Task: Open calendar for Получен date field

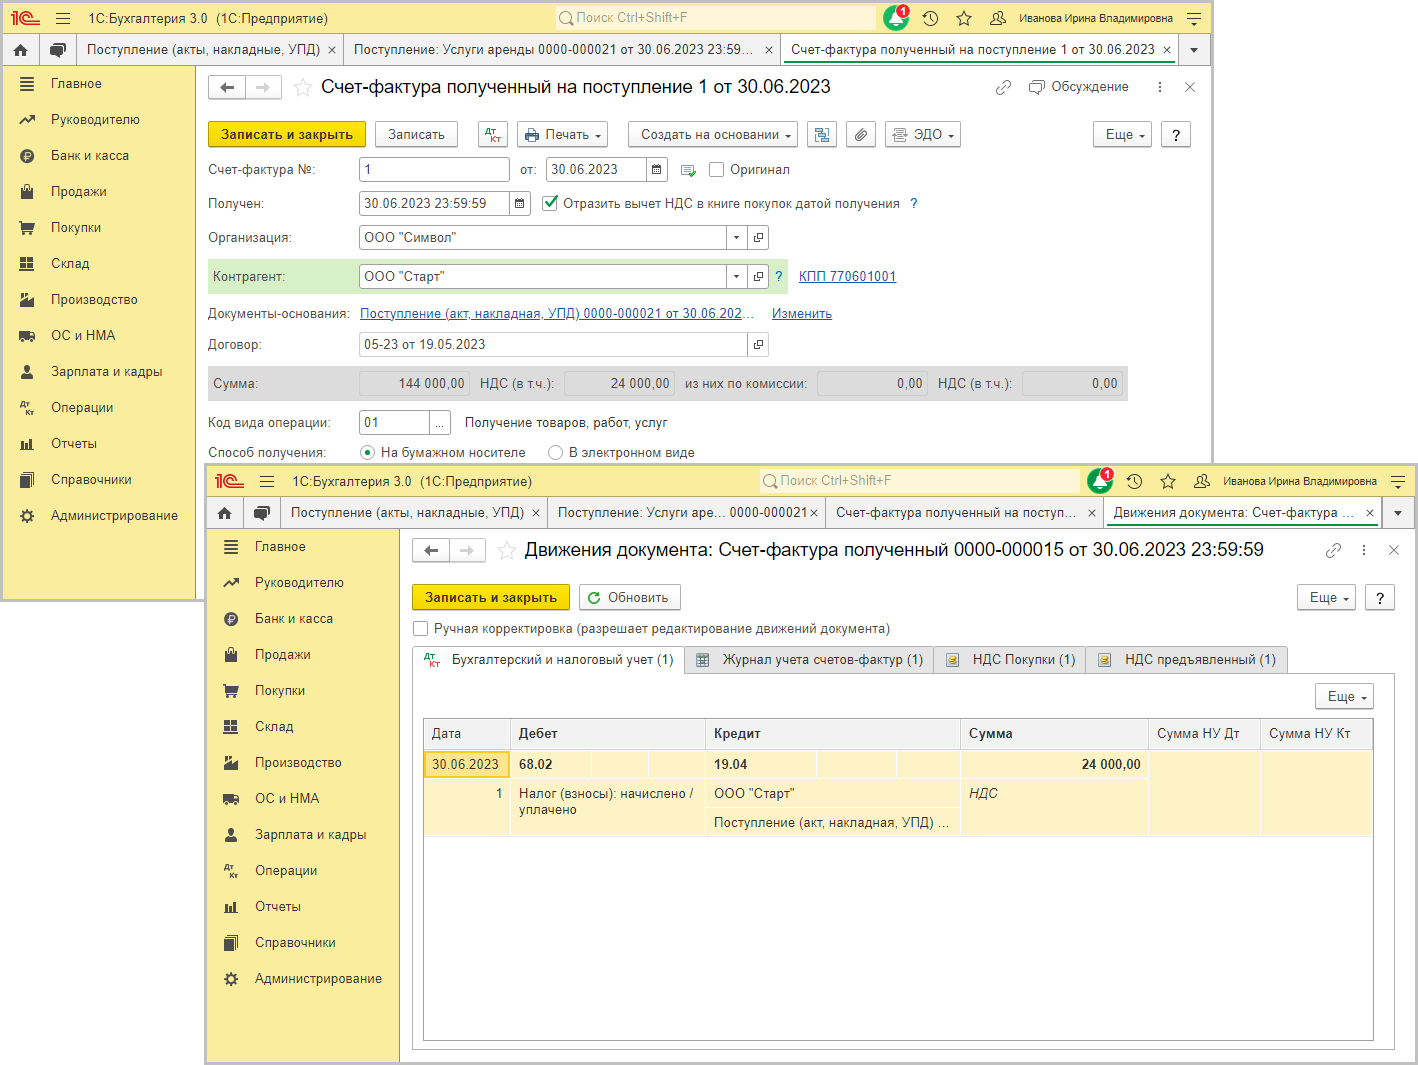Action: pos(520,204)
